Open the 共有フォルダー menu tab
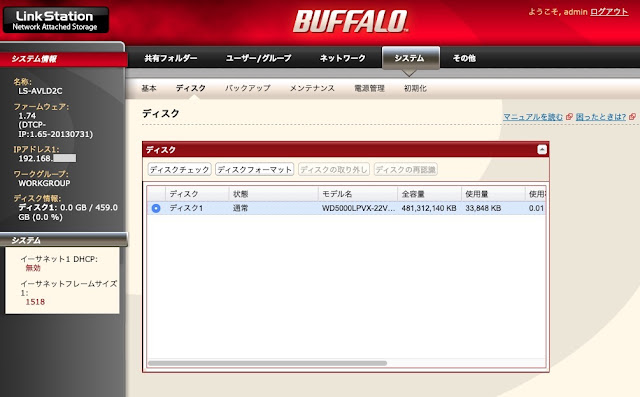The height and width of the screenshot is (397, 640). [171, 58]
